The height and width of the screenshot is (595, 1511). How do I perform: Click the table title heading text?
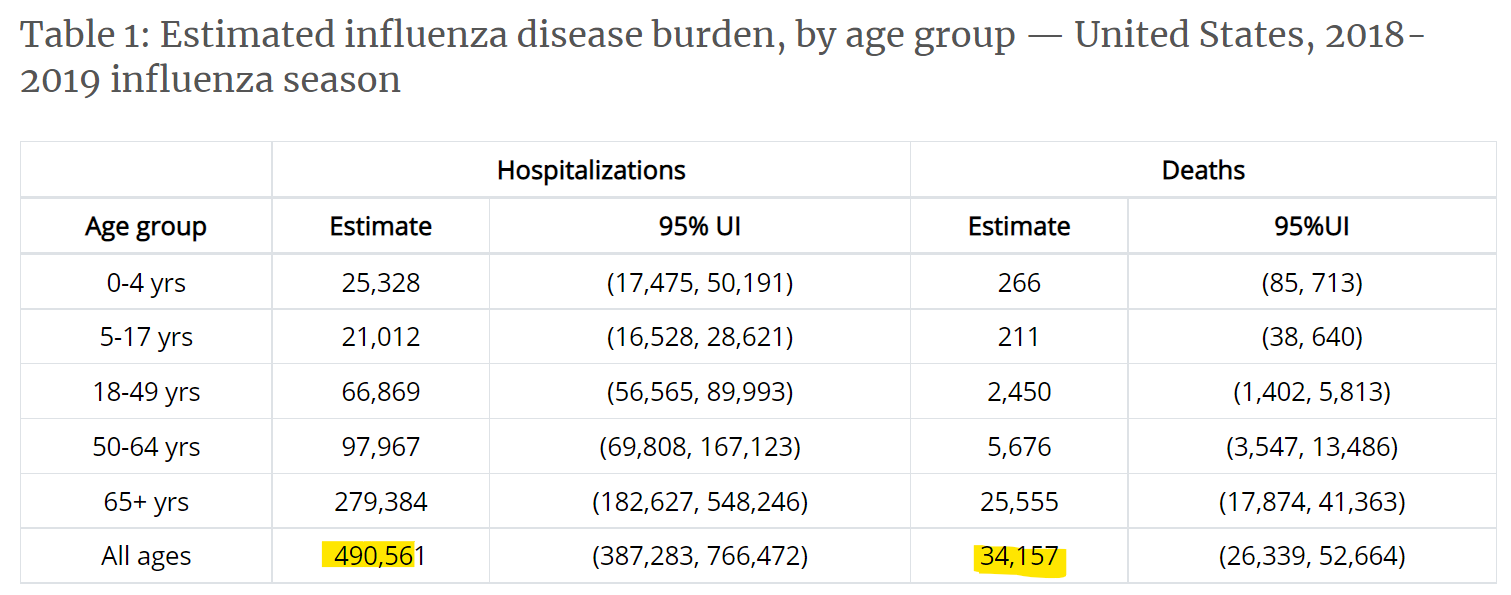click(x=722, y=57)
